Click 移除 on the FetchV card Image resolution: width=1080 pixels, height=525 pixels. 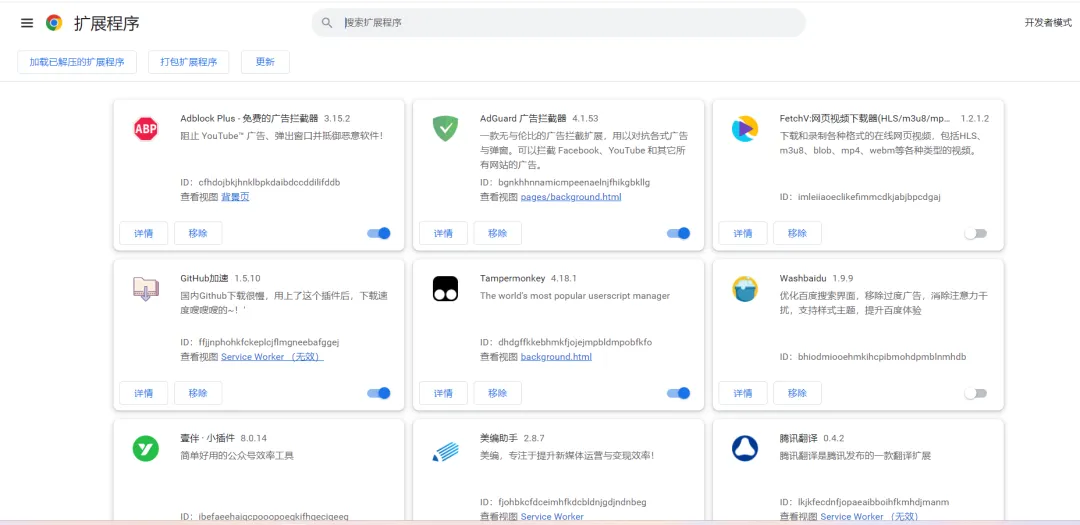tap(797, 233)
